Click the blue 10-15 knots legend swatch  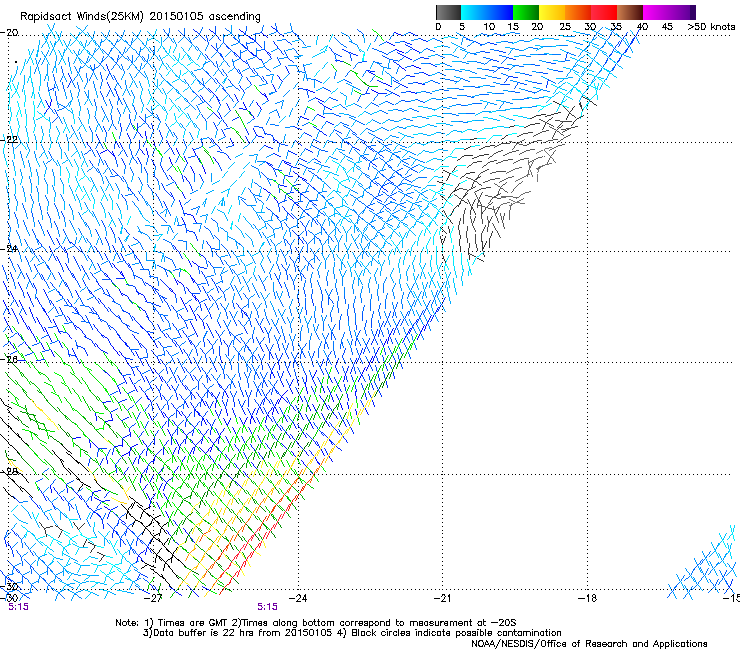tap(500, 12)
